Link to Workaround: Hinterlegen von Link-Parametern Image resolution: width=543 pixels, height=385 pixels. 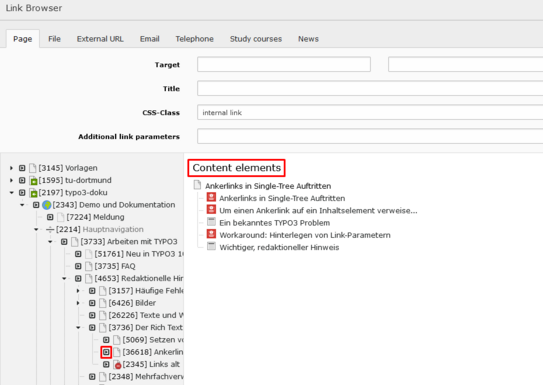coord(305,235)
